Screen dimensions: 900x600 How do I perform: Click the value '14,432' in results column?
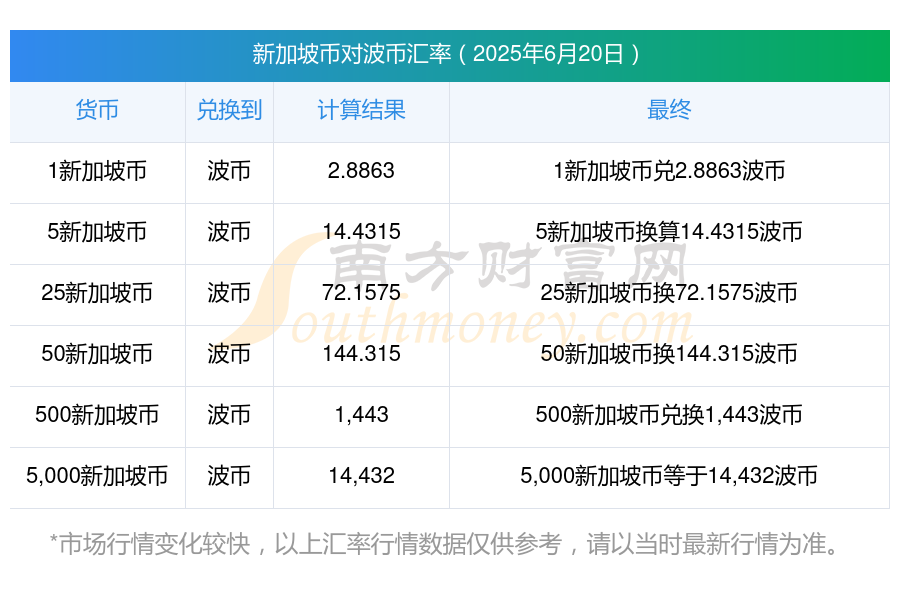pyautogui.click(x=361, y=476)
